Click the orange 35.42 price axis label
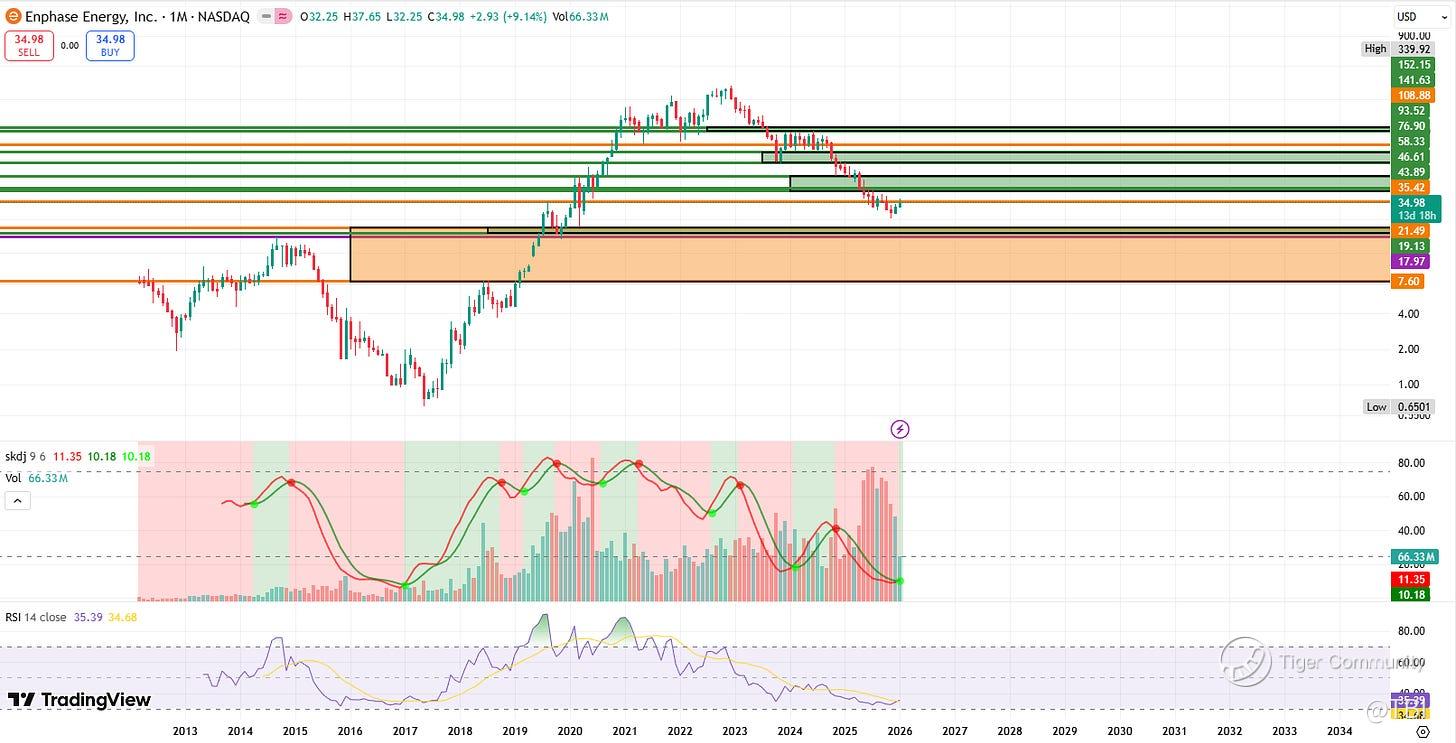This screenshot has width=1456, height=743. 1412,187
